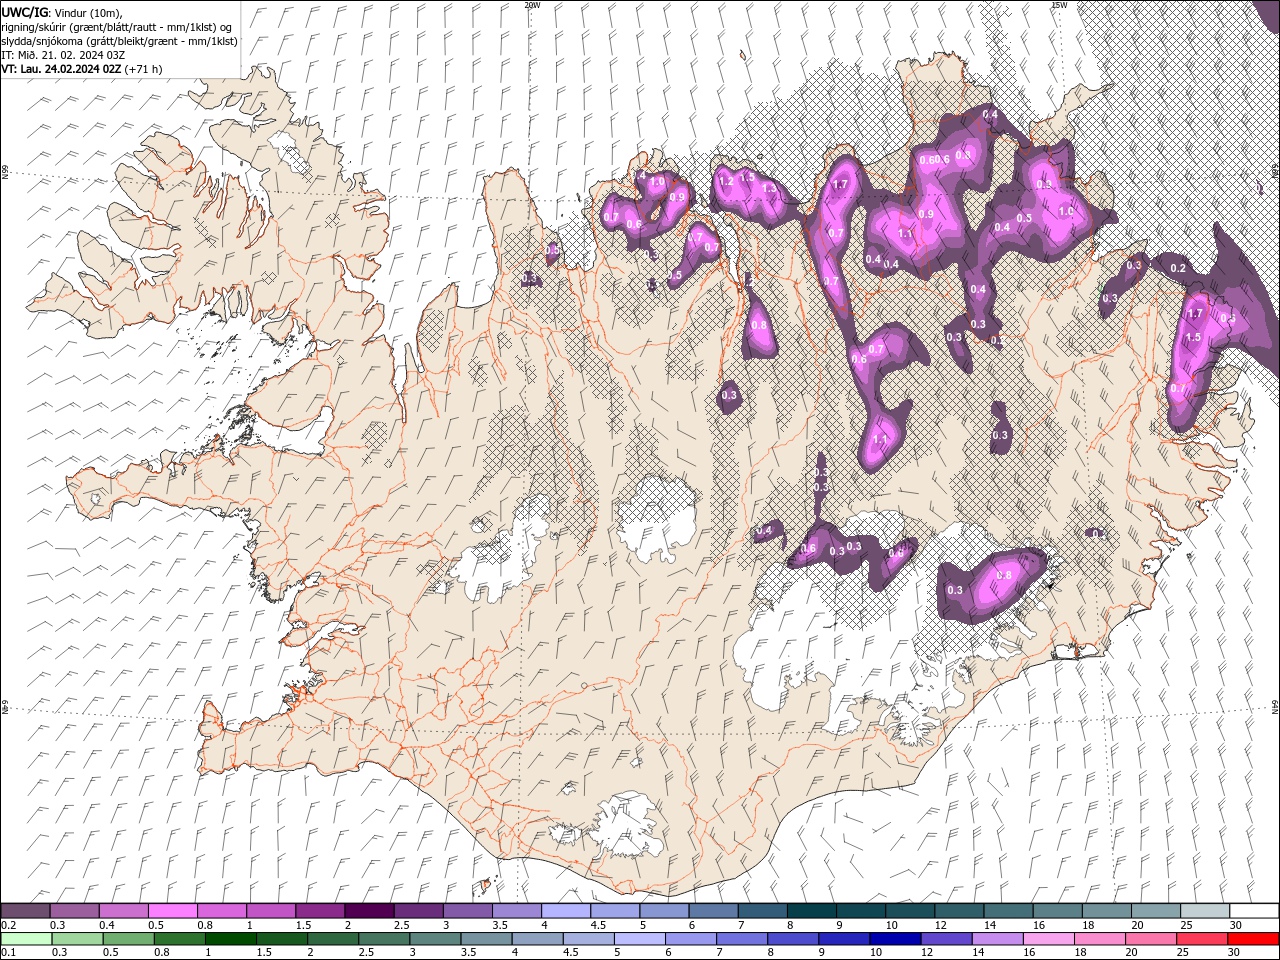This screenshot has height=960, width=1280.
Task: Click the '15W' longitude label
Action: (1059, 5)
